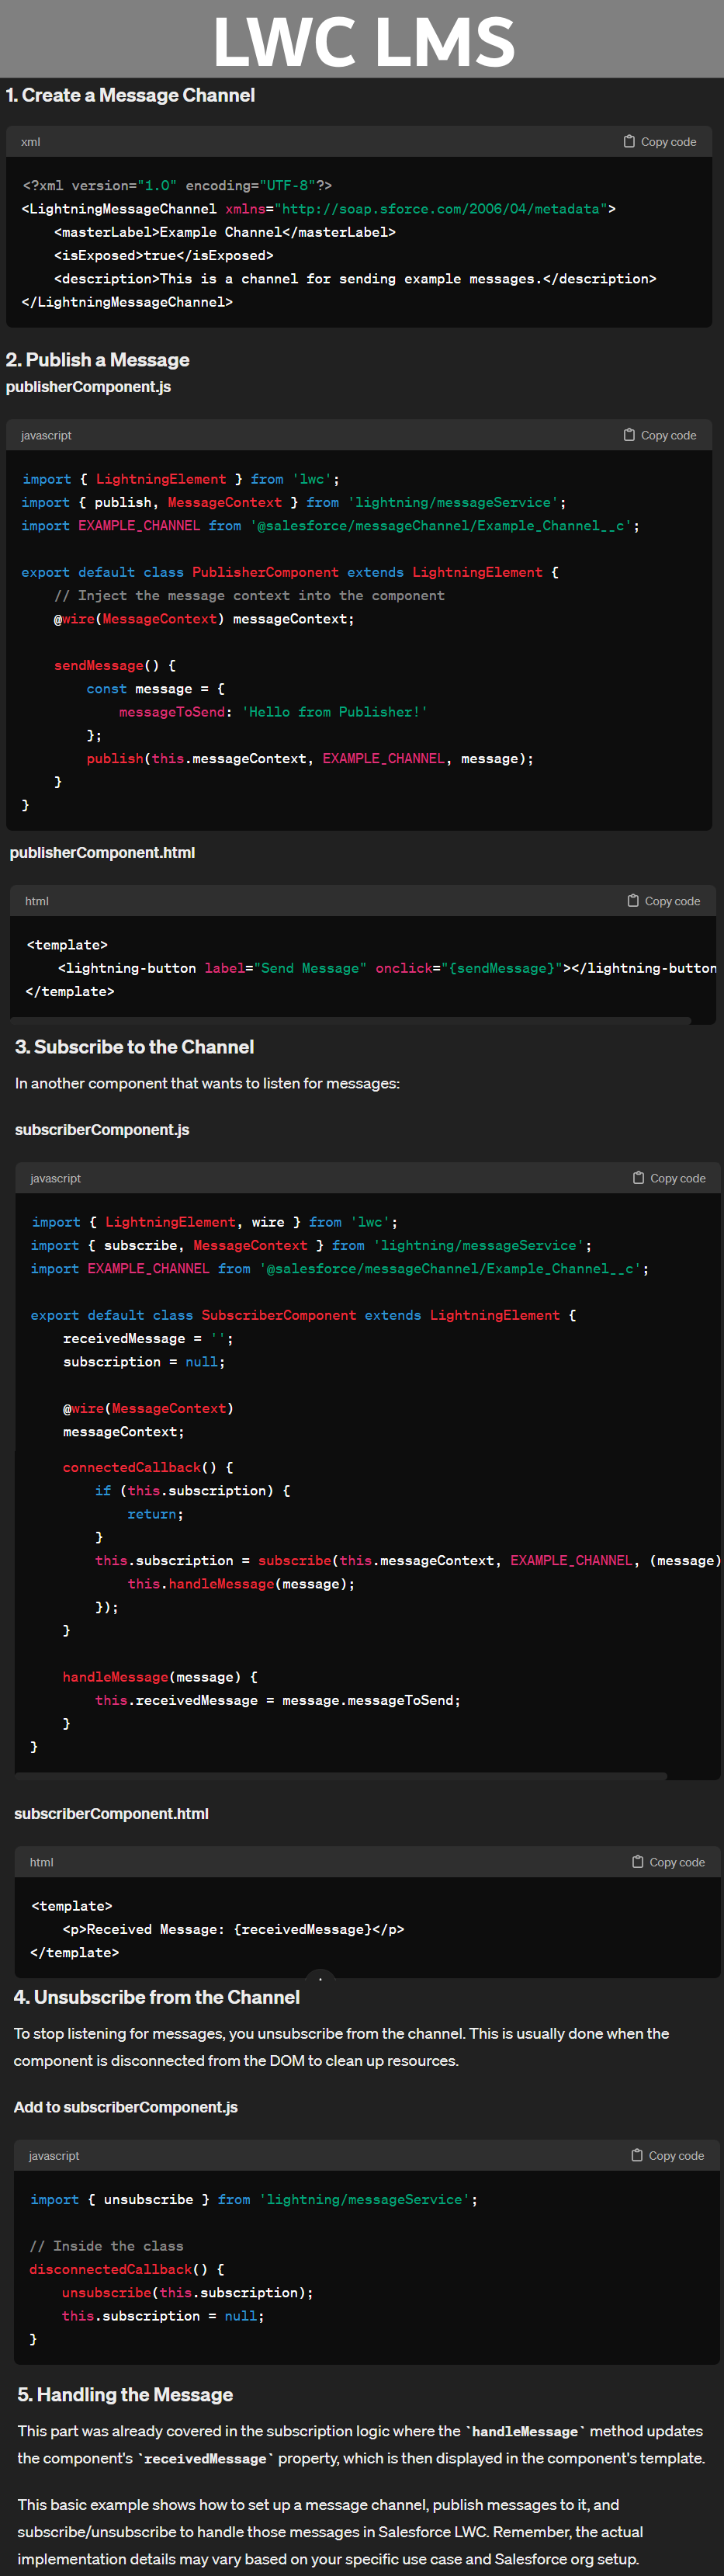
Task: Click the clipboard icon above the PublisherComponent javascript code
Action: click(629, 434)
